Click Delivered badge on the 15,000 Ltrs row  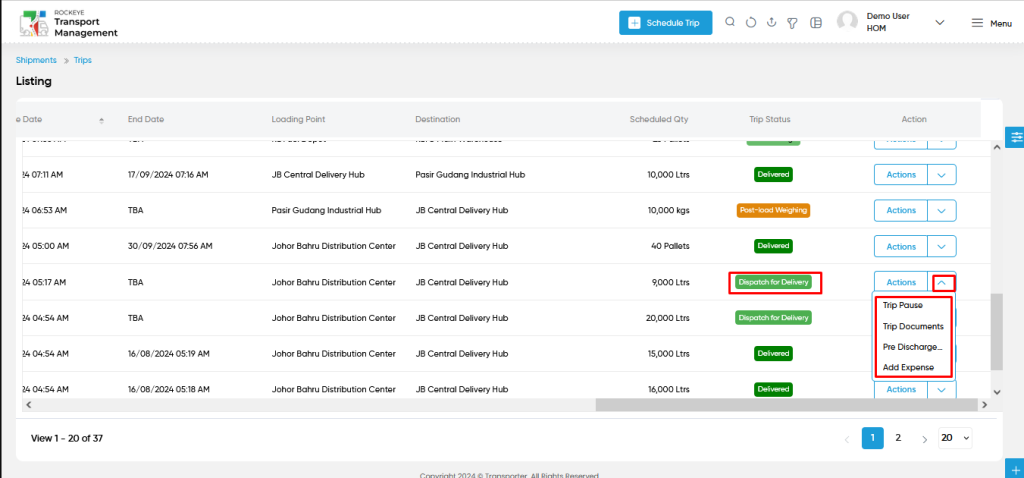[x=774, y=353]
